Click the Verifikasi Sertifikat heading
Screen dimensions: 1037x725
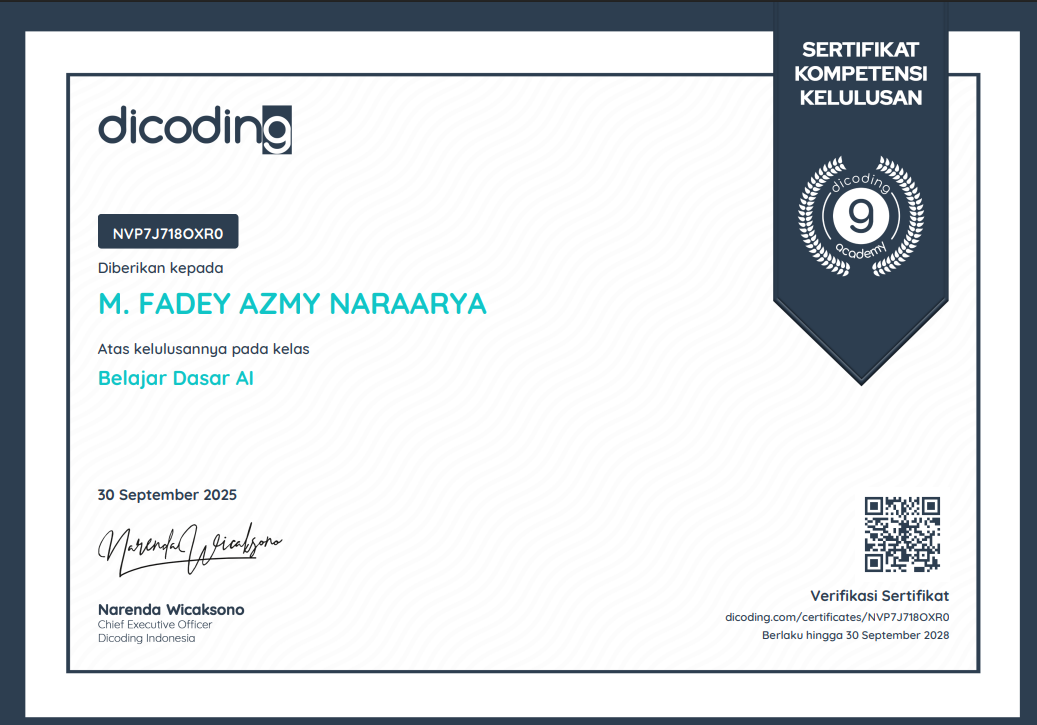tap(879, 595)
